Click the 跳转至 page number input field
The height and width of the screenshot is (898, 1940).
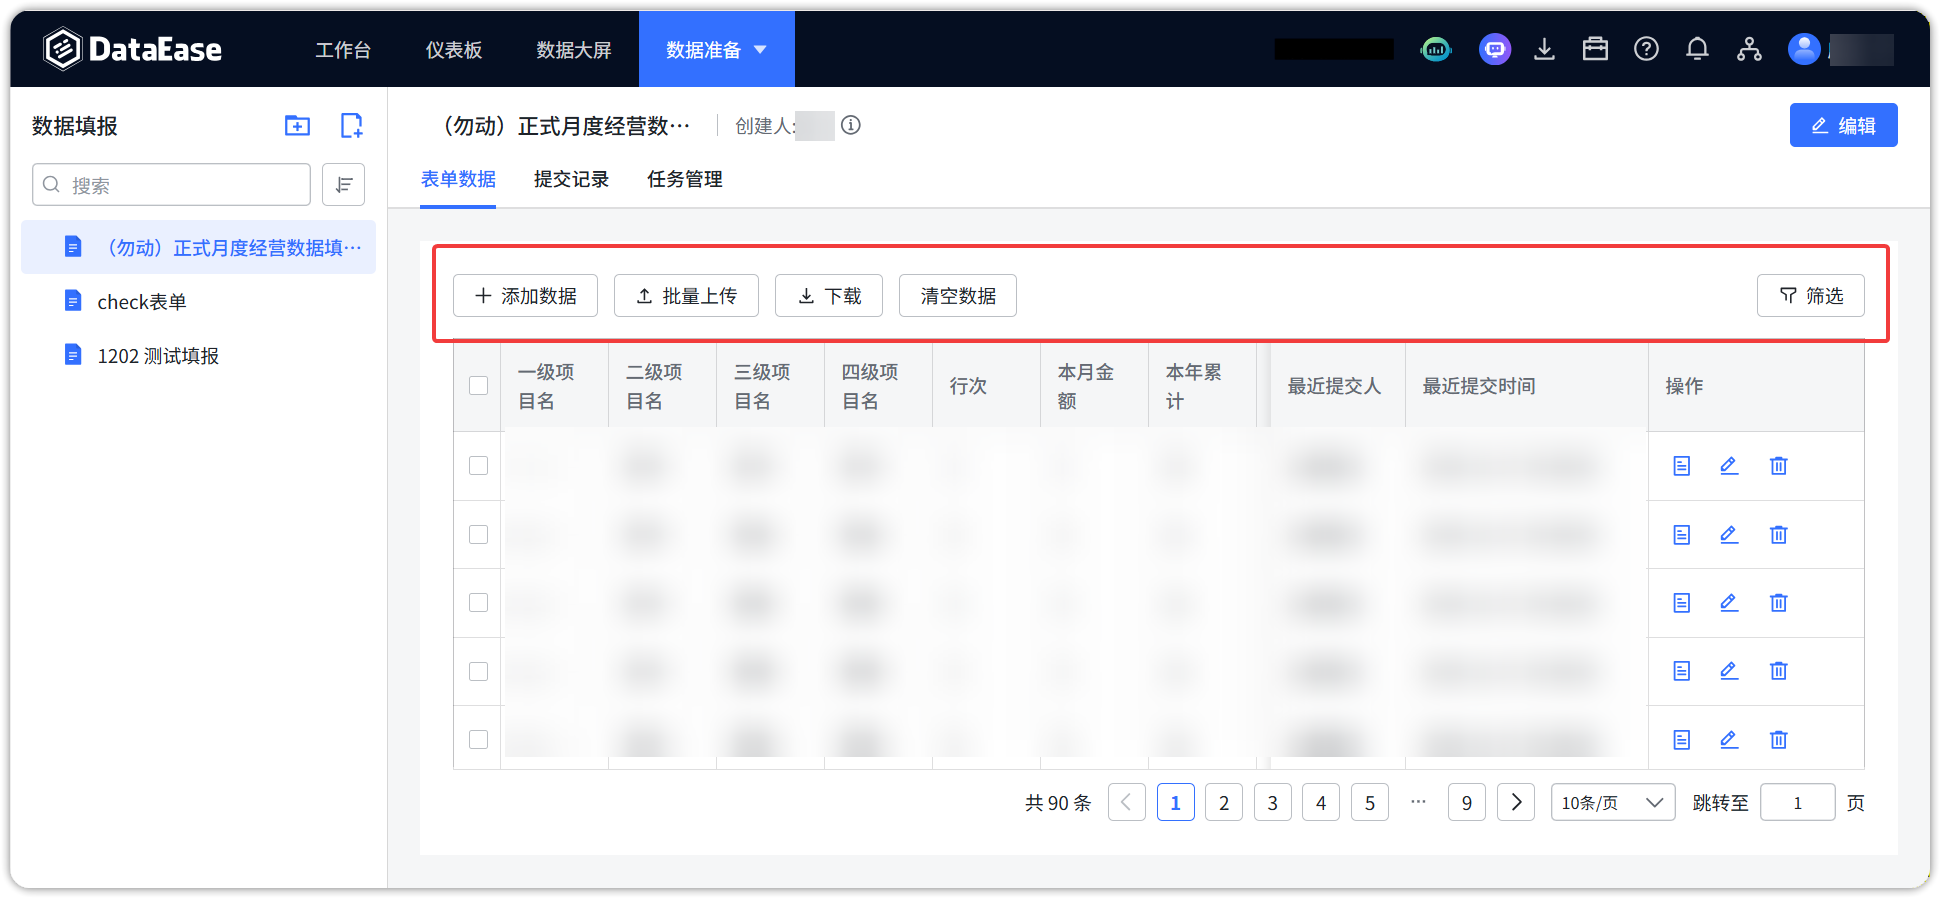click(1797, 803)
